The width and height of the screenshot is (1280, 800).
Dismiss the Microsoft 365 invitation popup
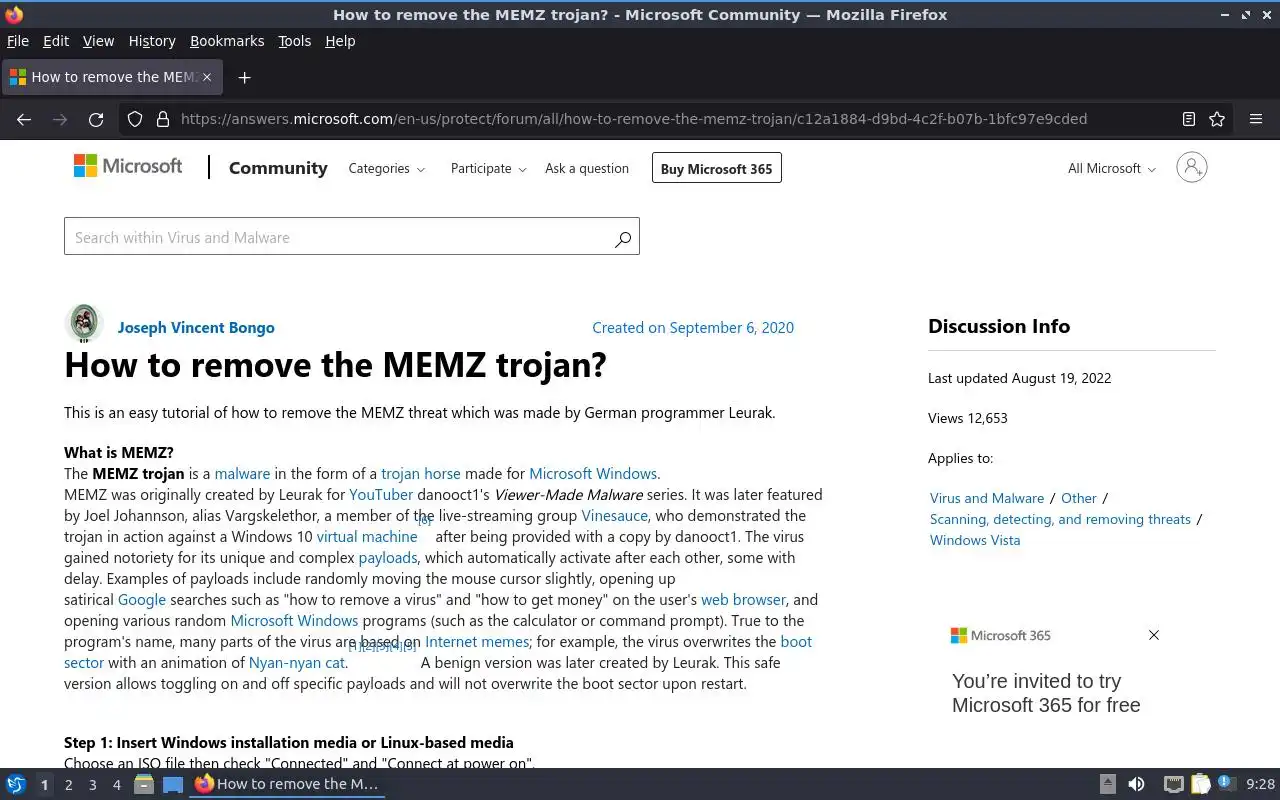tap(1154, 635)
